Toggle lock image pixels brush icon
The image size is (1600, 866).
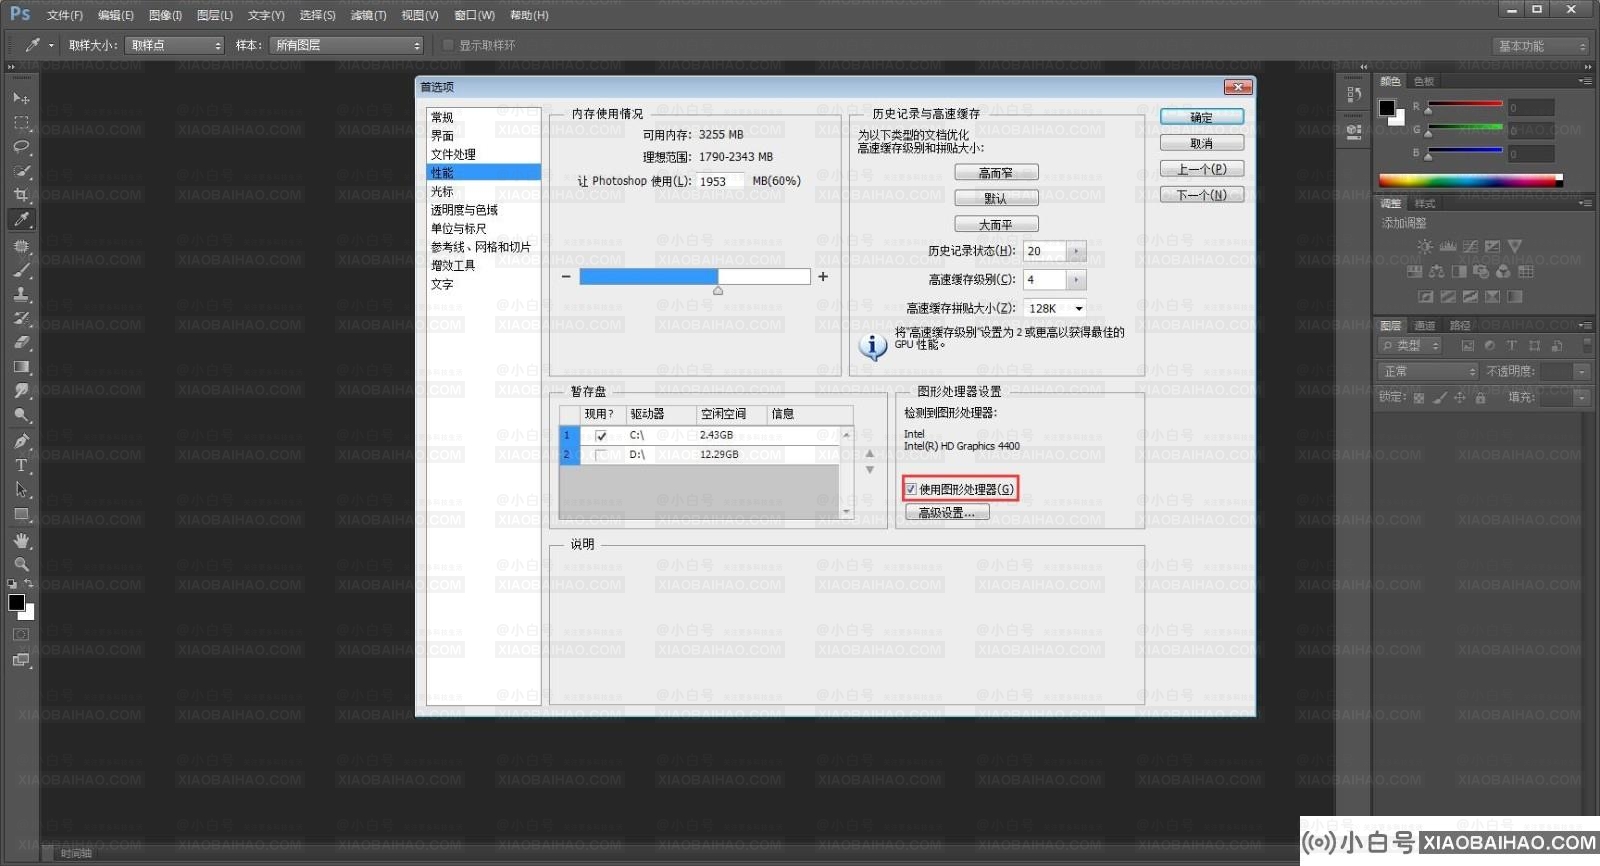(x=1440, y=397)
